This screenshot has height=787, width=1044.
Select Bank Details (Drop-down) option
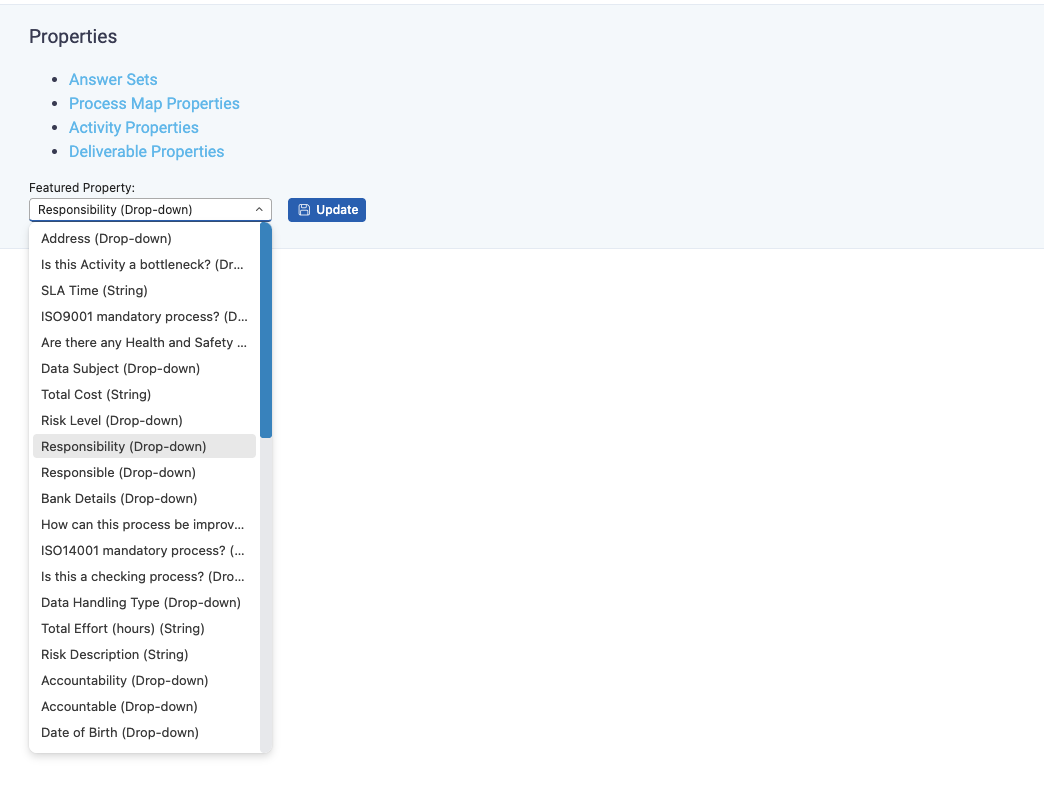(144, 498)
